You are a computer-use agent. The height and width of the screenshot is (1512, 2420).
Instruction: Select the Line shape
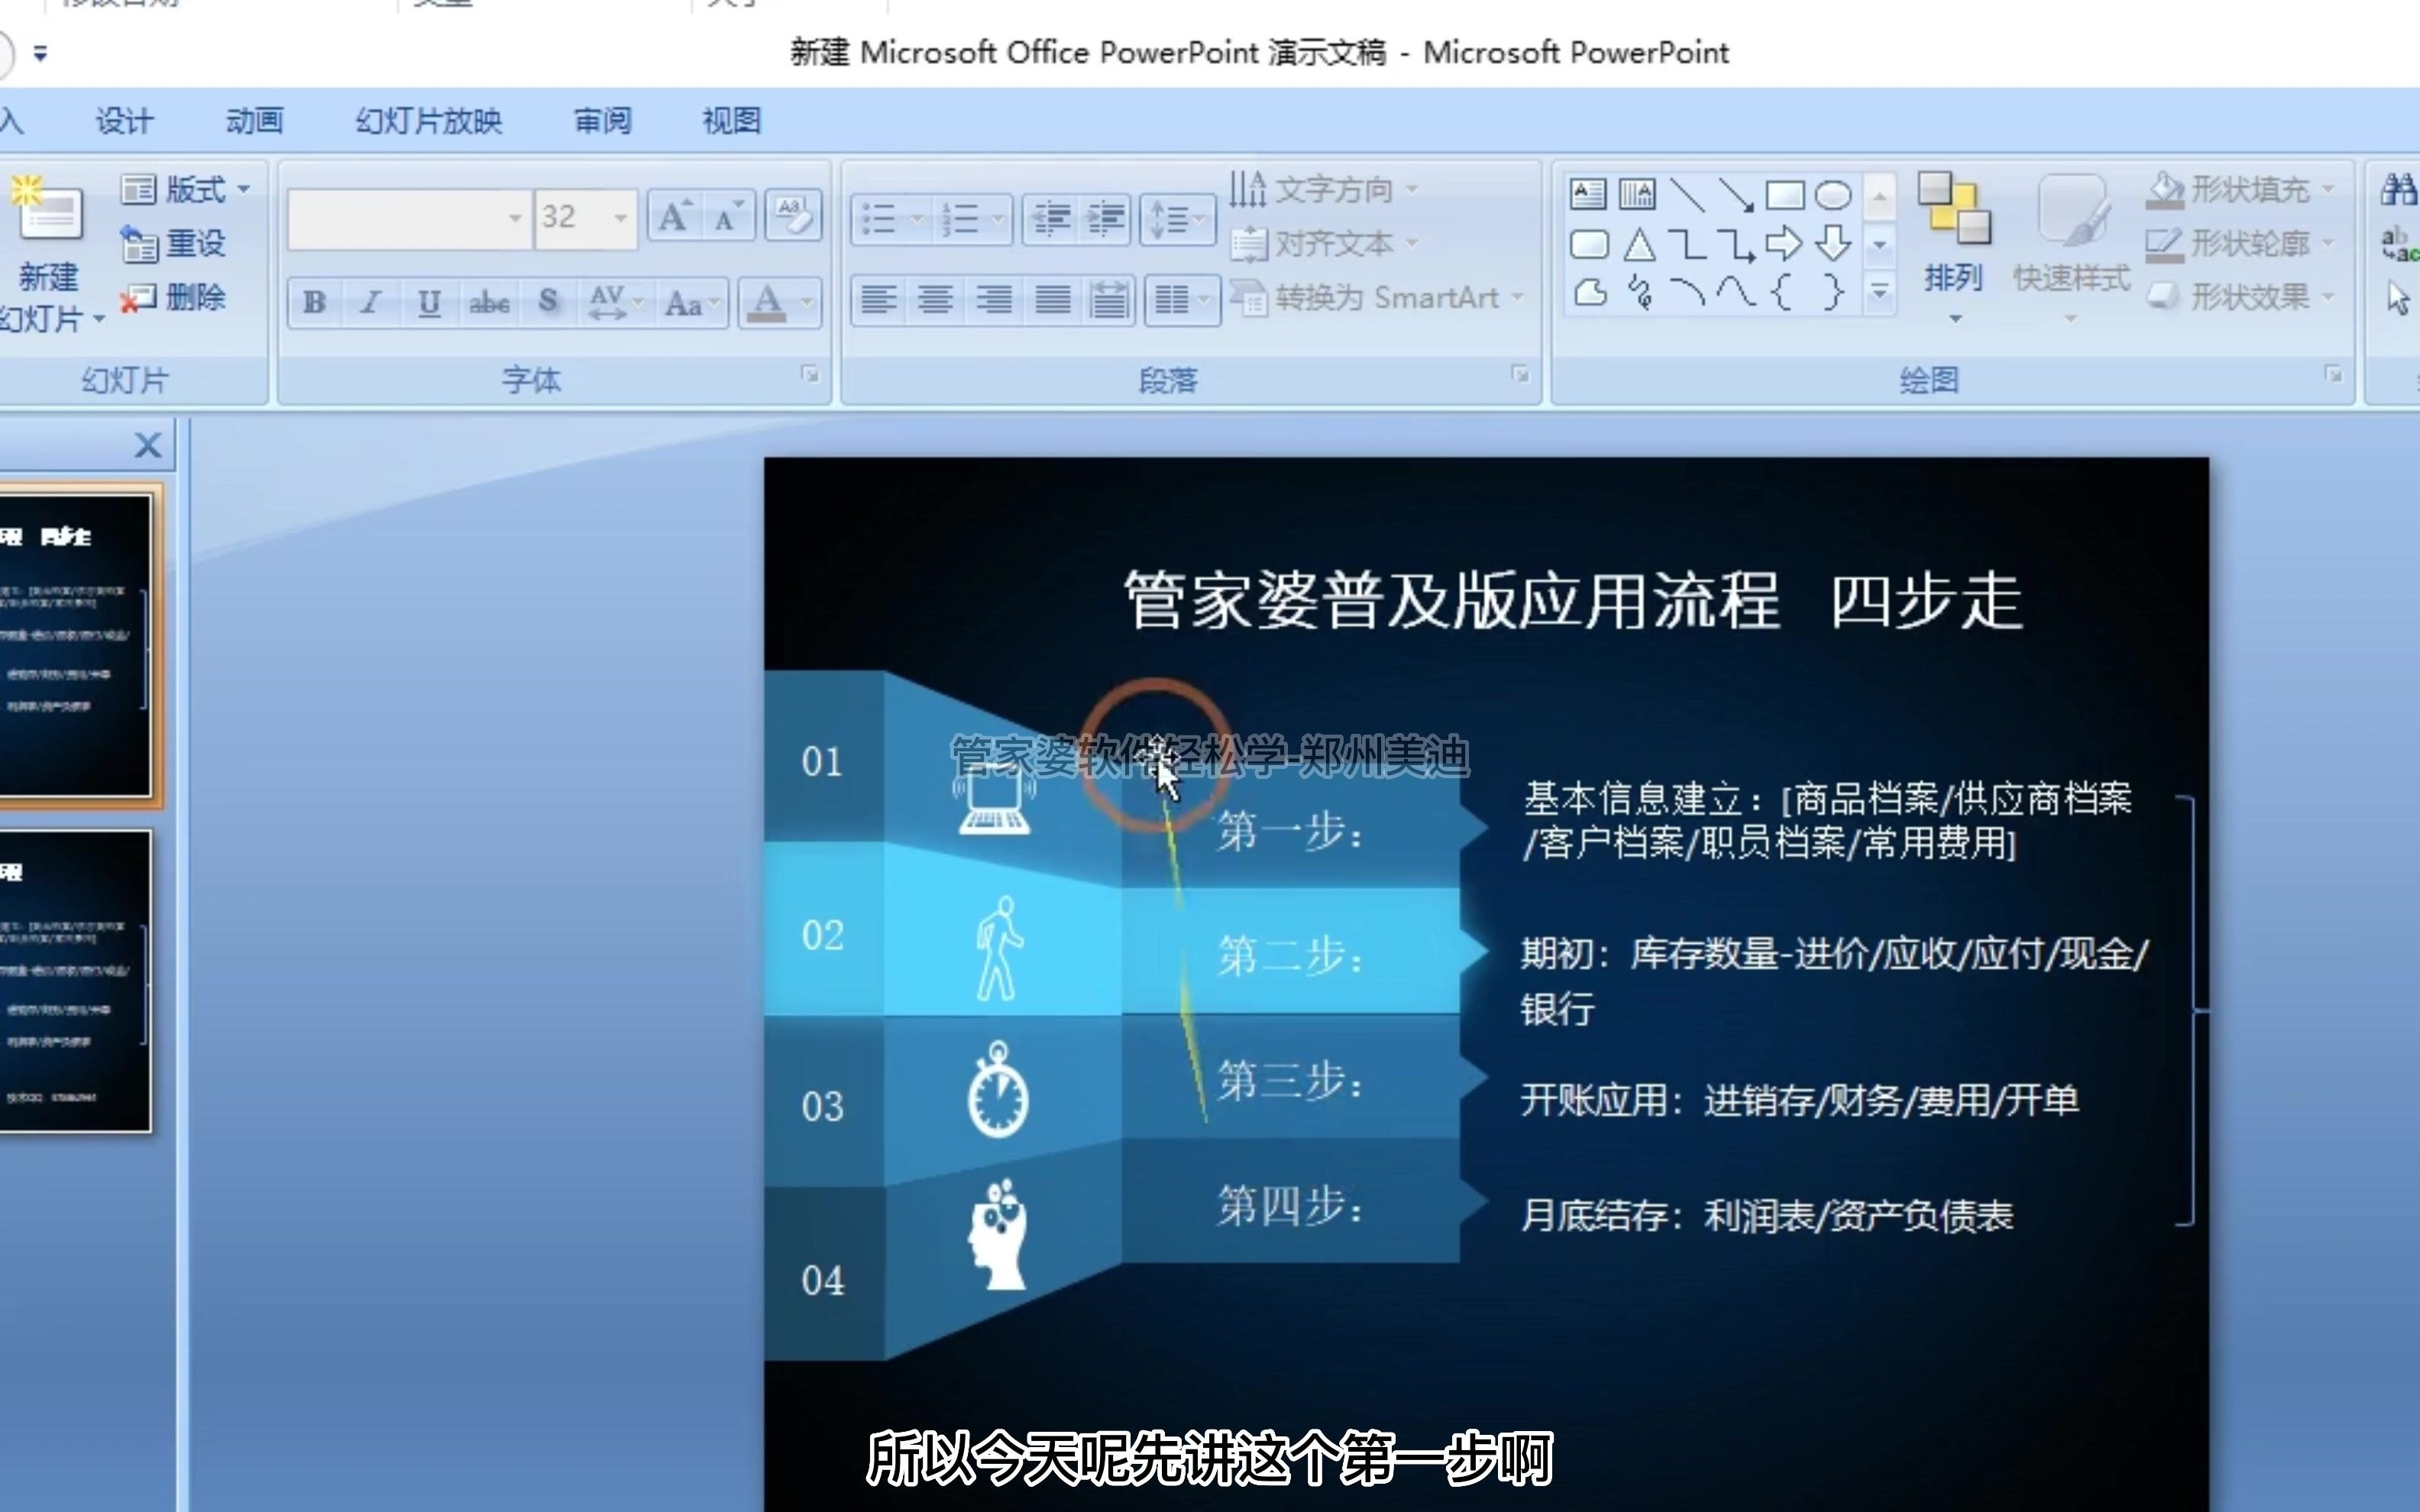coord(1687,194)
